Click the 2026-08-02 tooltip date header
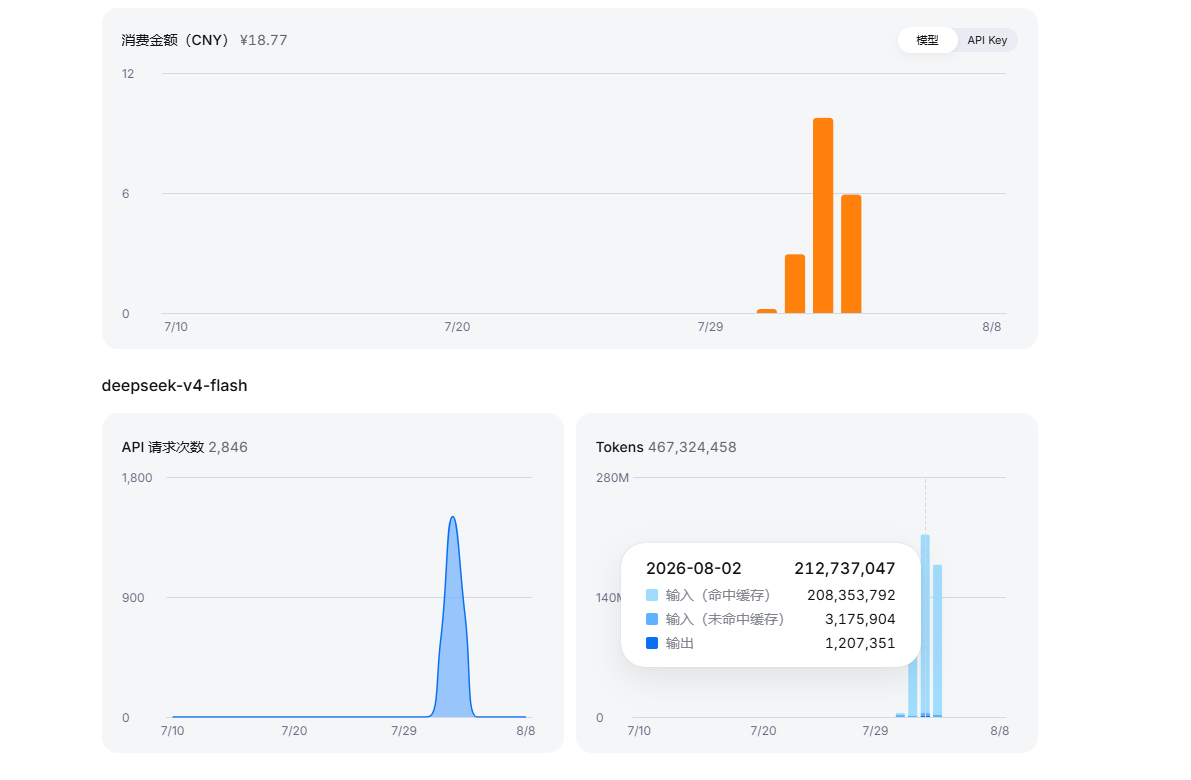The width and height of the screenshot is (1191, 780). 693,568
